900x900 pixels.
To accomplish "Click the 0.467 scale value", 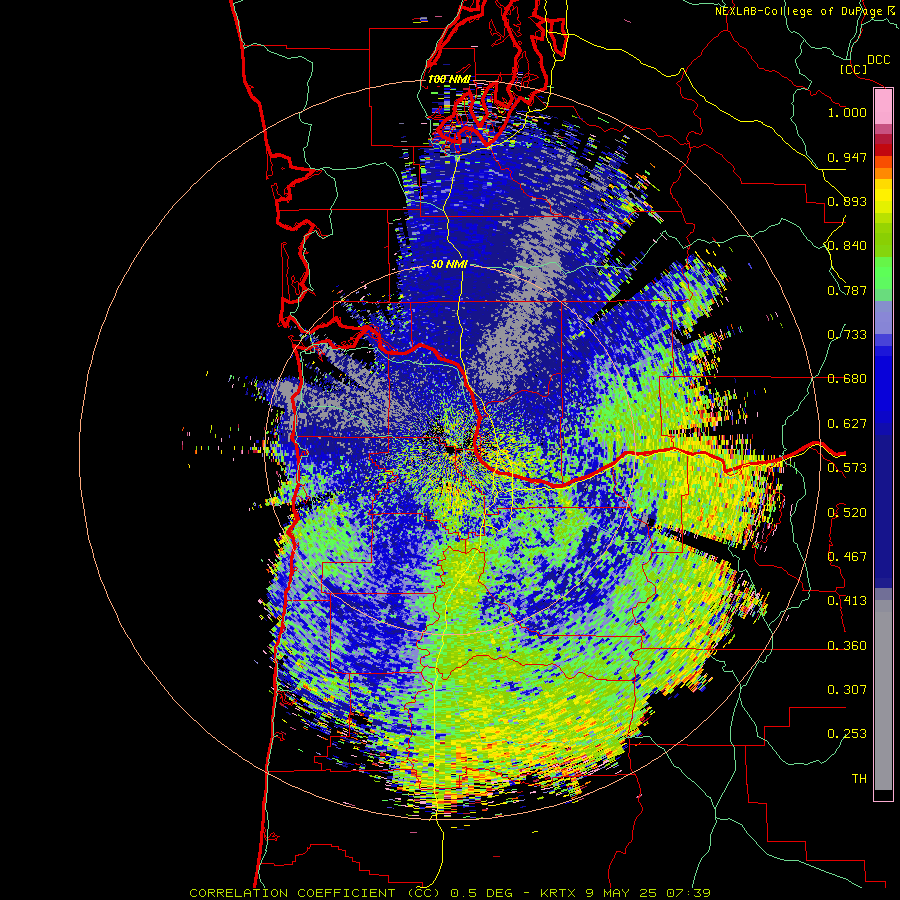I will tap(847, 557).
